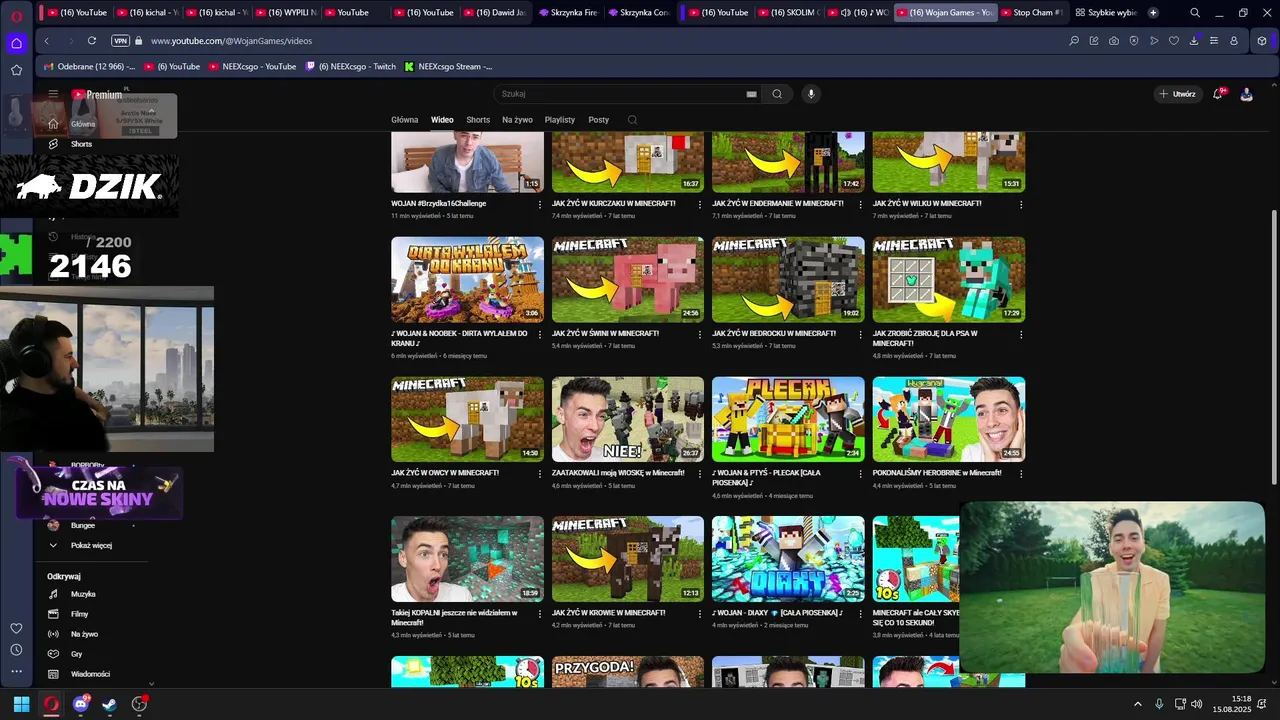Expand Pokaż więcej in subscriptions list
Image resolution: width=1280 pixels, height=720 pixels.
tap(91, 546)
